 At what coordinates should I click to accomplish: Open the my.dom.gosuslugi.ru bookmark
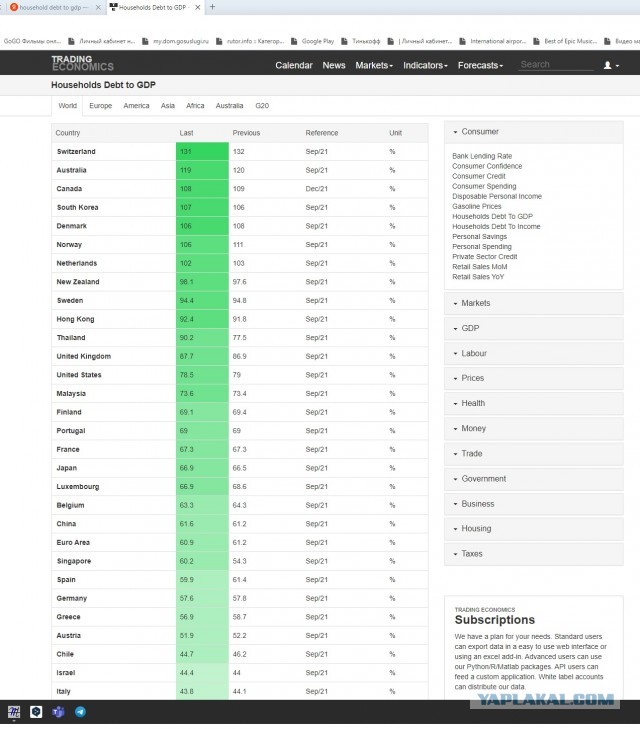pos(175,41)
